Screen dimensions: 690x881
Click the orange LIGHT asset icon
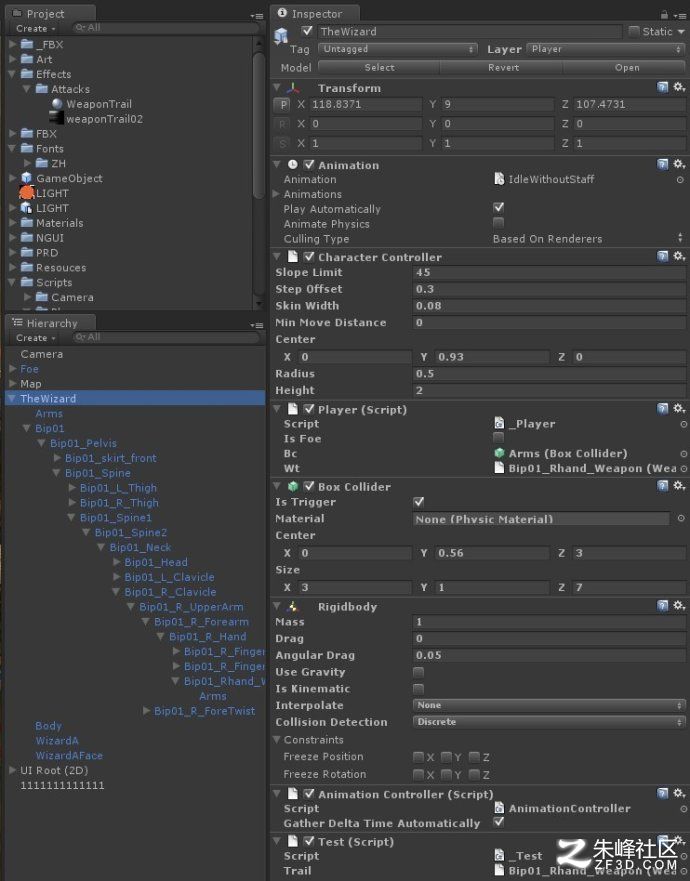26,193
